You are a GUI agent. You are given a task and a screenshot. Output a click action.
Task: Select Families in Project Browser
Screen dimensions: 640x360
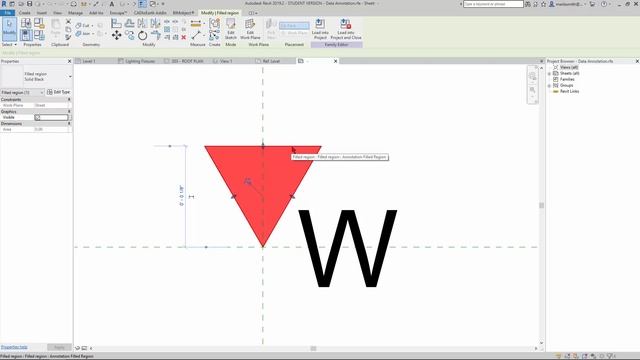(x=567, y=79)
